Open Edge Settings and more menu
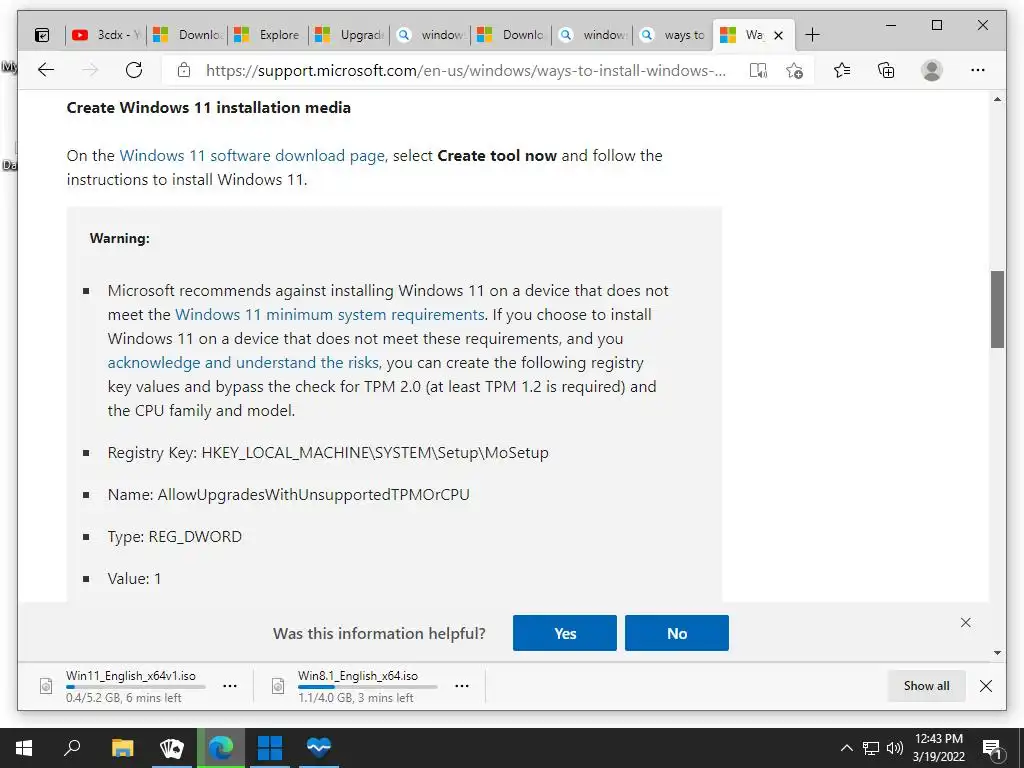The height and width of the screenshot is (768, 1024). click(x=978, y=70)
